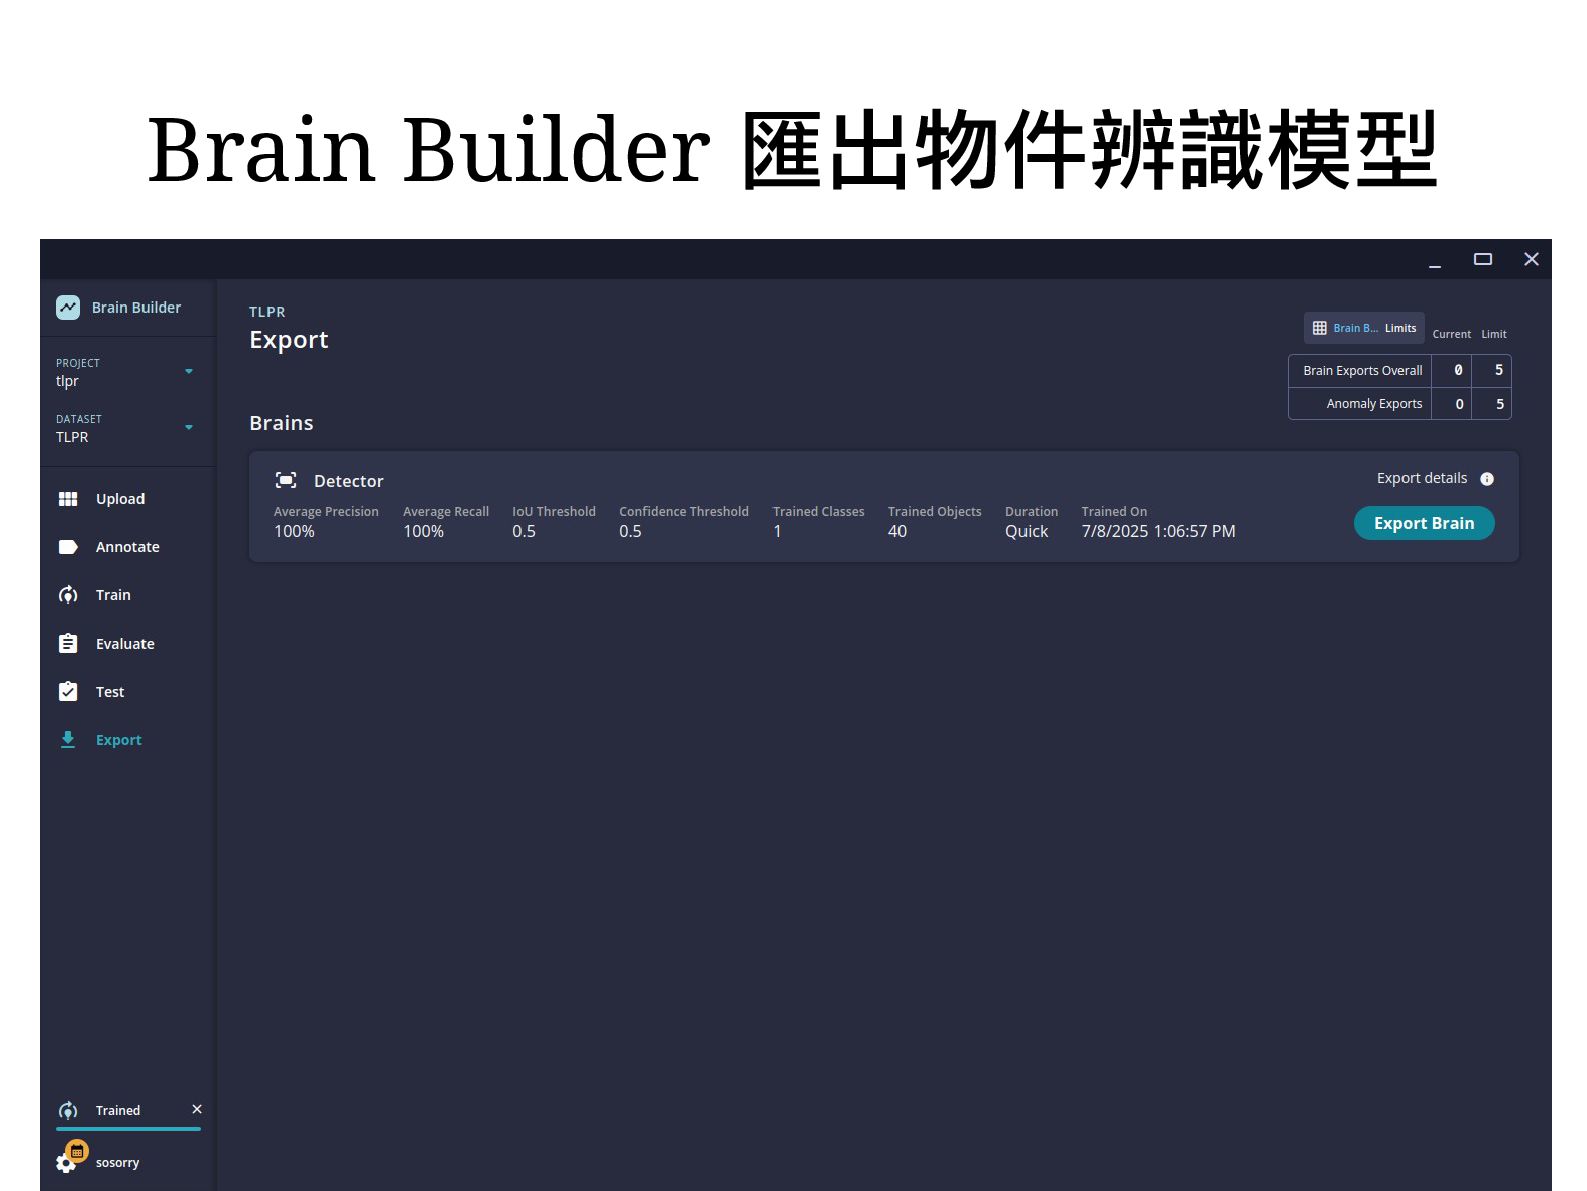Click the Brain B... Limits table icon

point(1320,328)
